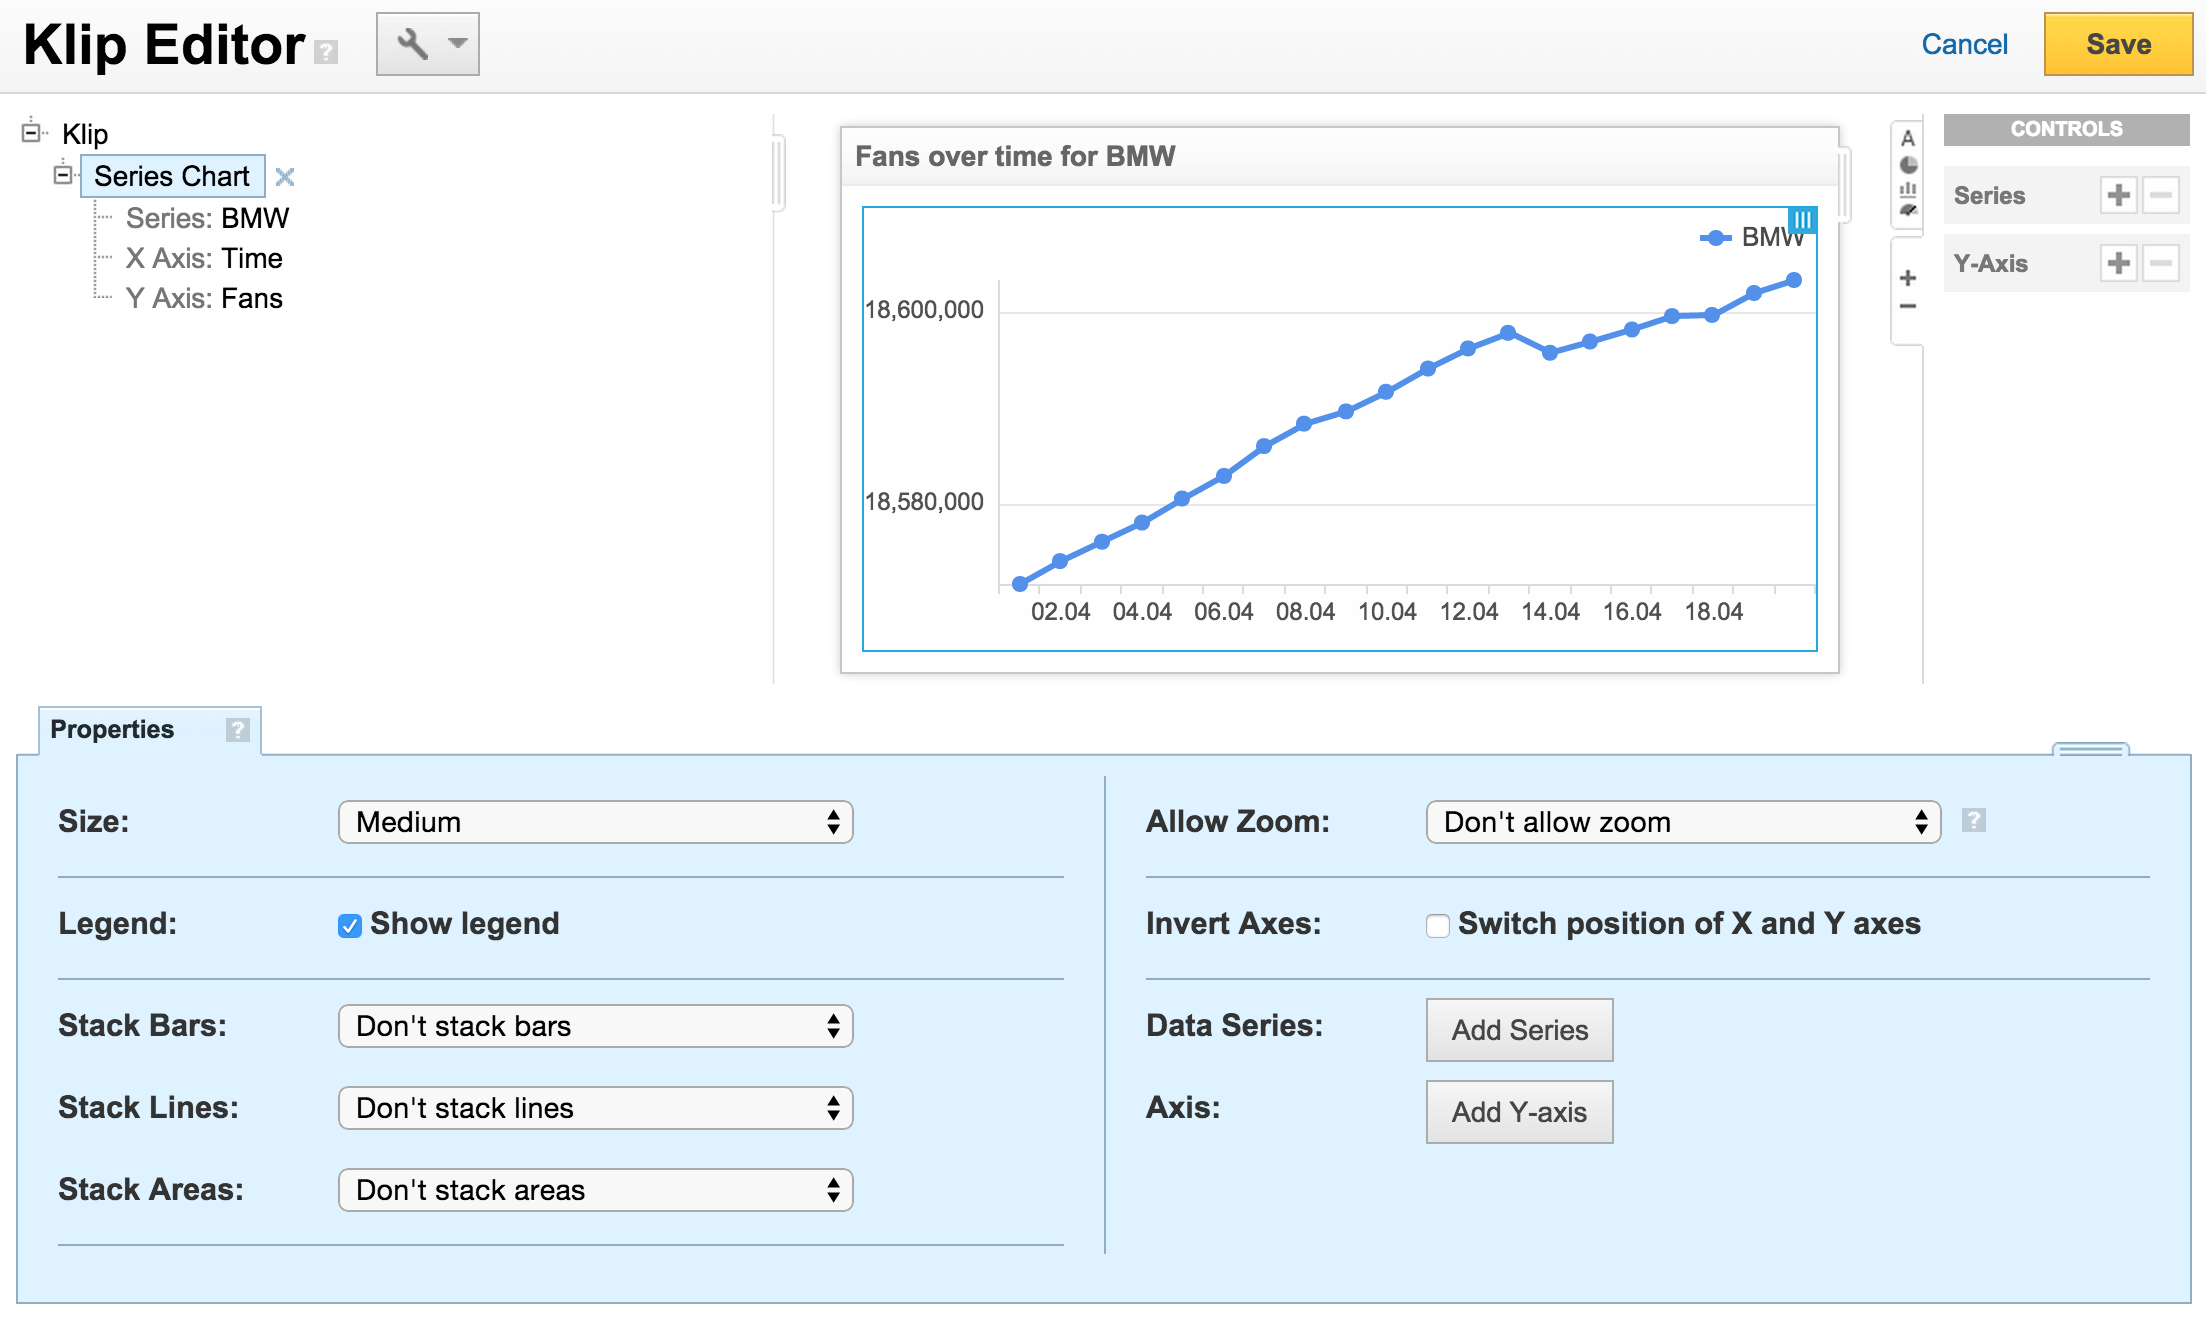Viewport: 2206px width, 1318px height.
Task: Click the 18.04 X-axis label
Action: click(1713, 612)
